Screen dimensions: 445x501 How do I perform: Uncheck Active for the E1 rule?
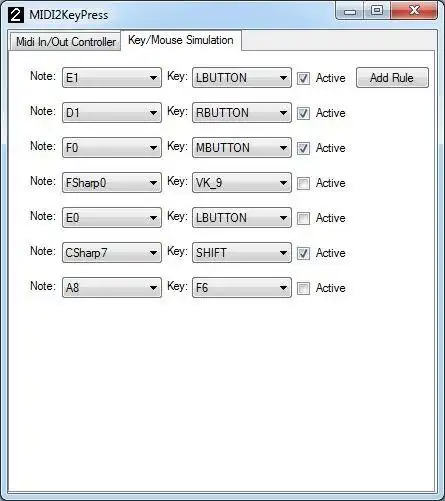tap(303, 78)
